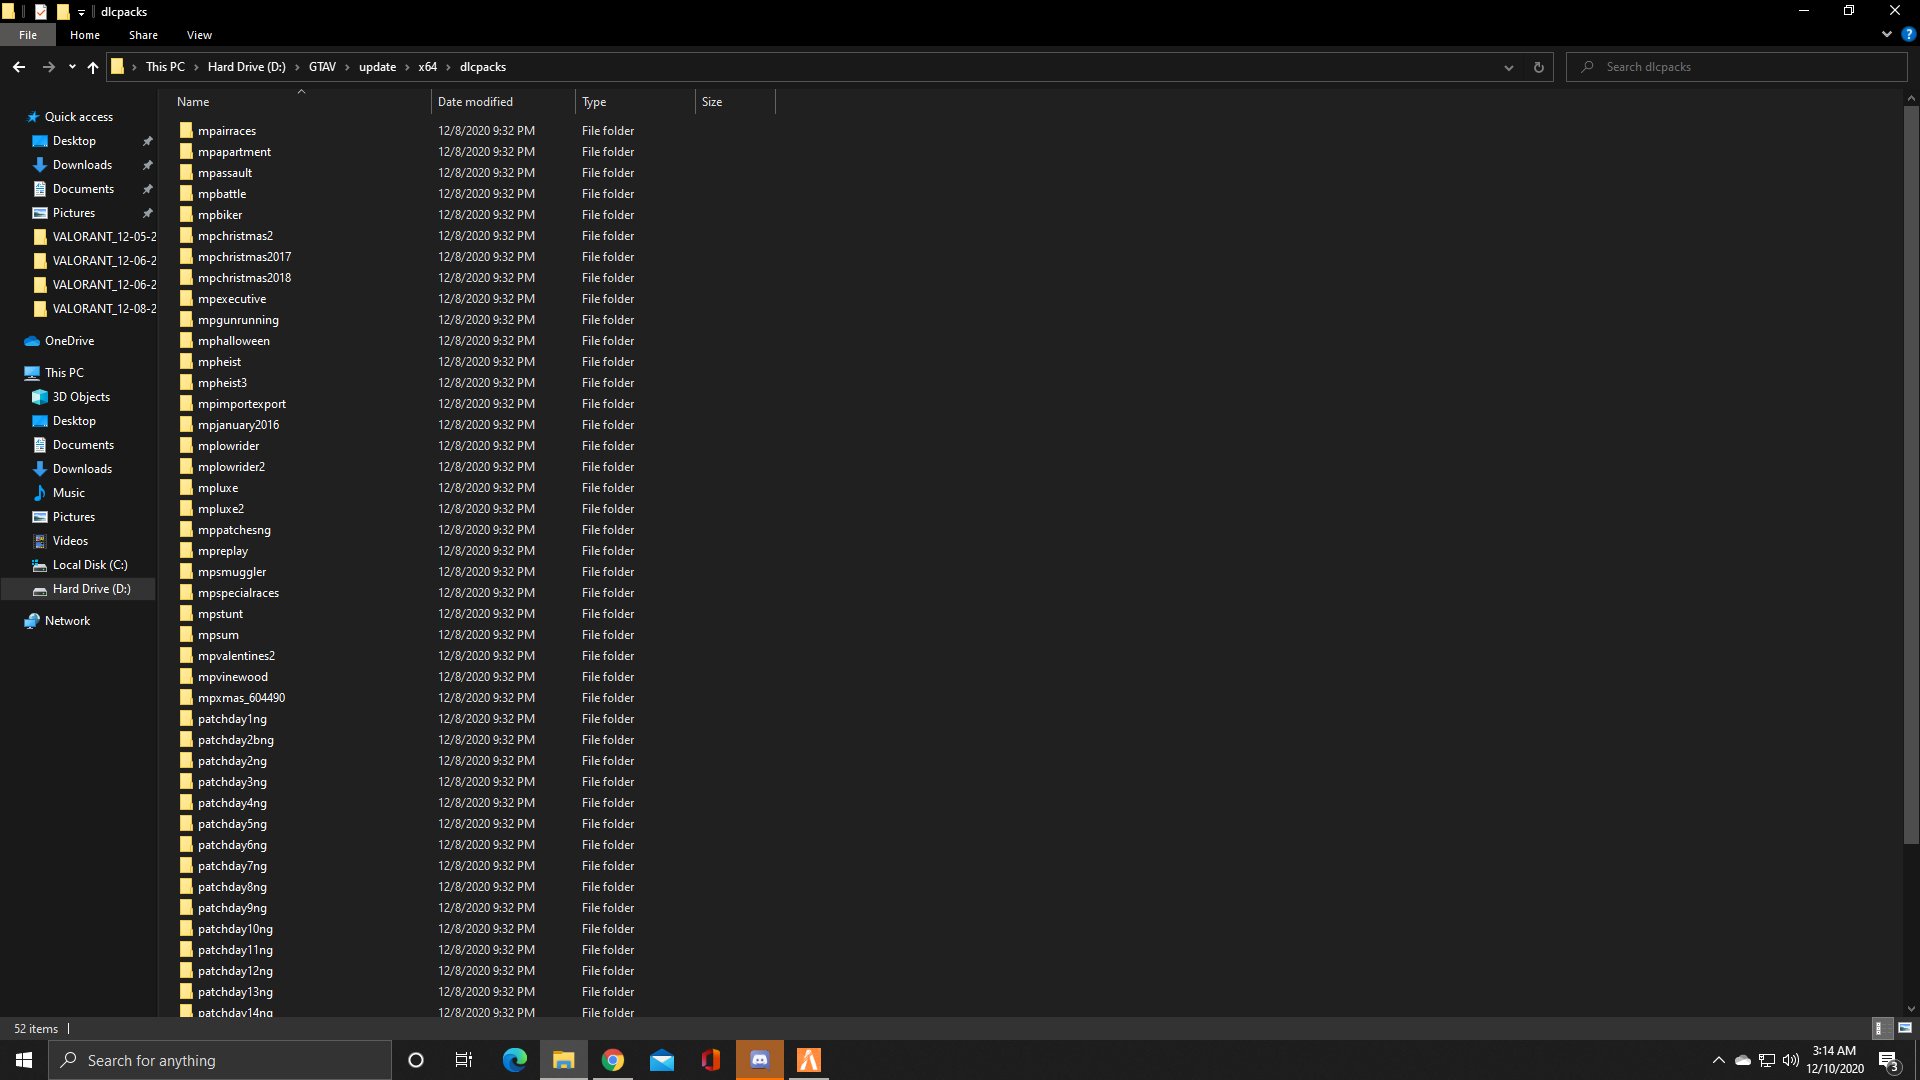Click the Refresh button in the address bar
Screen dimensions: 1920x1080
(1538, 67)
